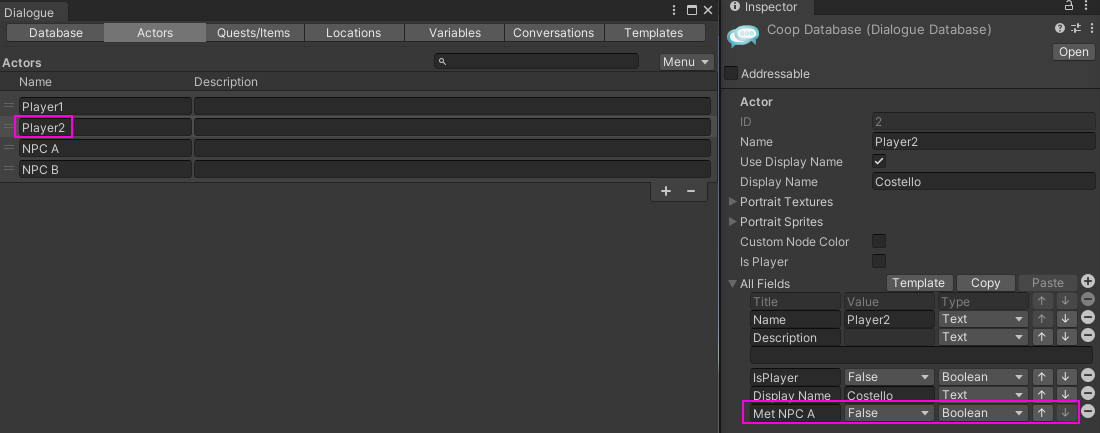Open Met NPC A value dropdown
Viewport: 1100px width, 433px height.
(889, 413)
